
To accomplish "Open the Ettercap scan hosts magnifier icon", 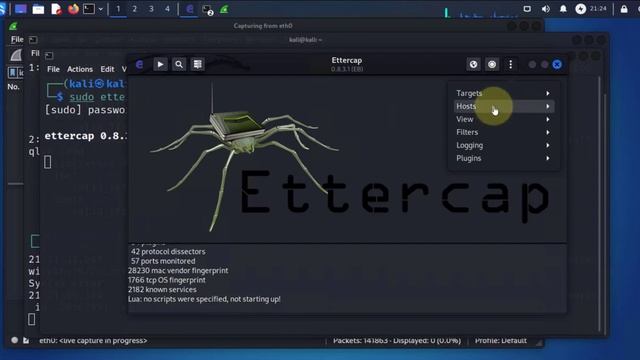I will (179, 64).
